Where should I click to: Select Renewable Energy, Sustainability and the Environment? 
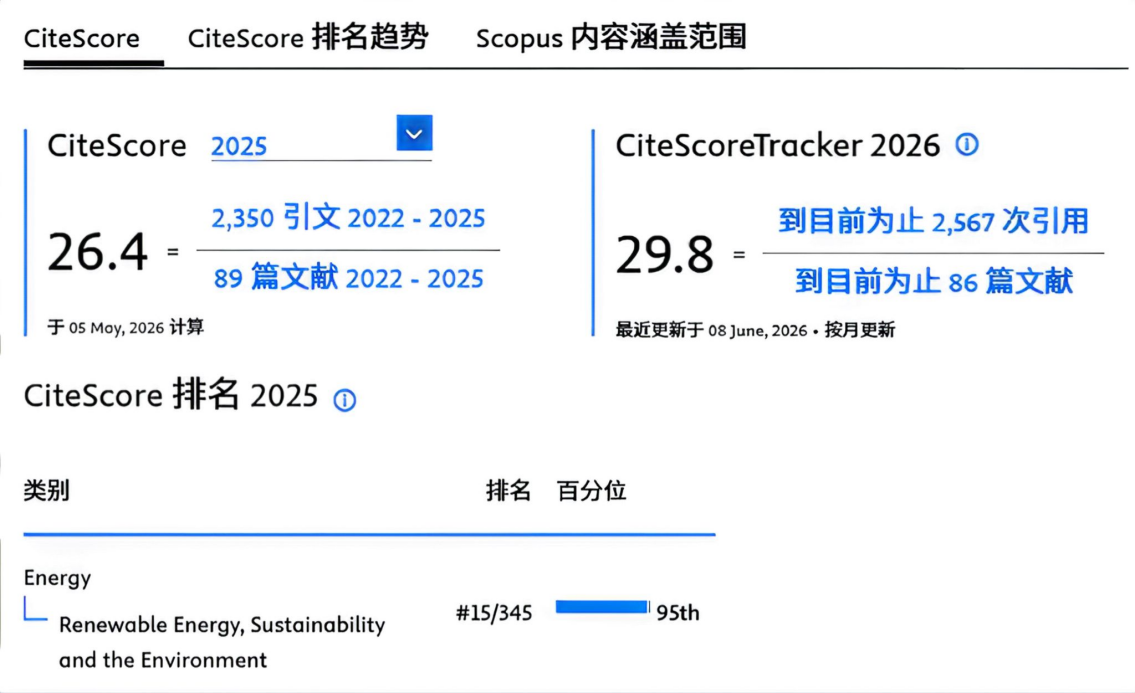(221, 642)
